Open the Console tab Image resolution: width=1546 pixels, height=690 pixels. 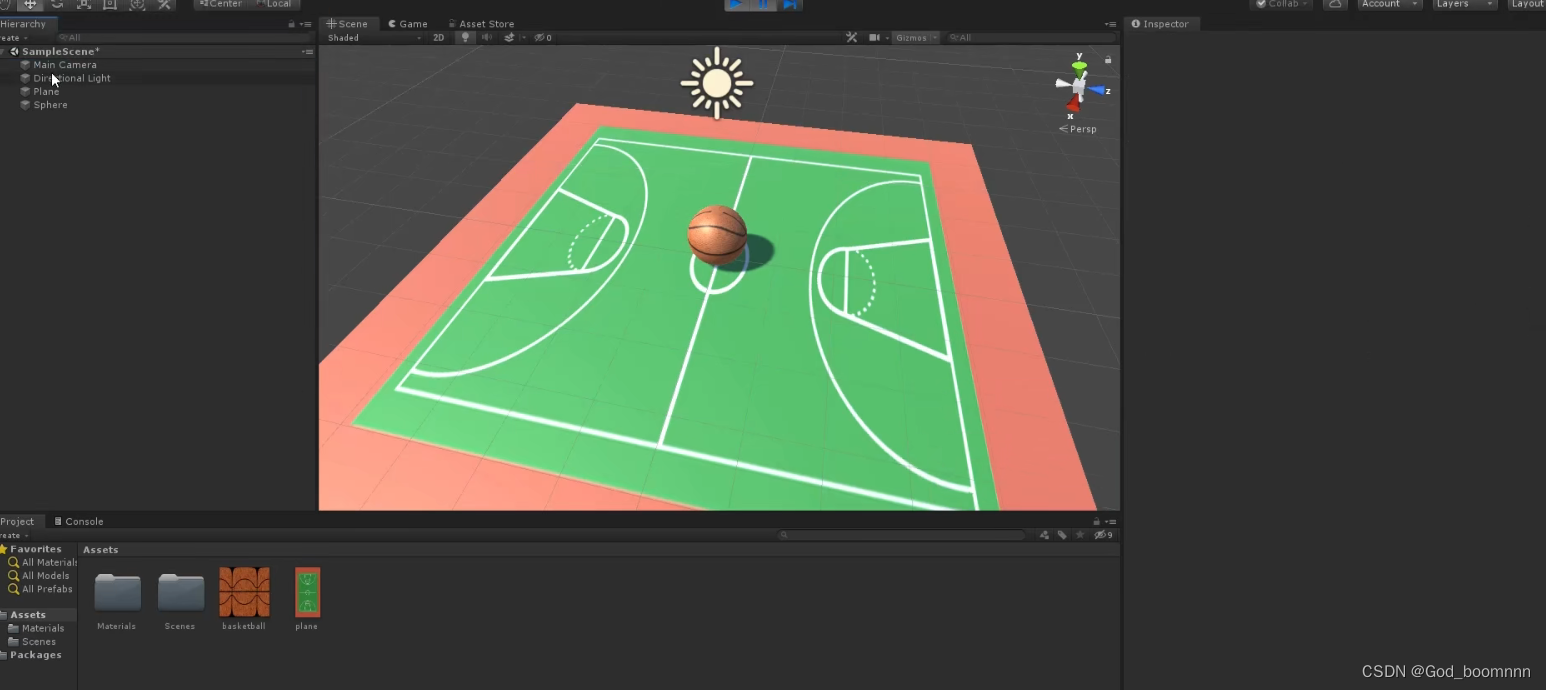82,521
